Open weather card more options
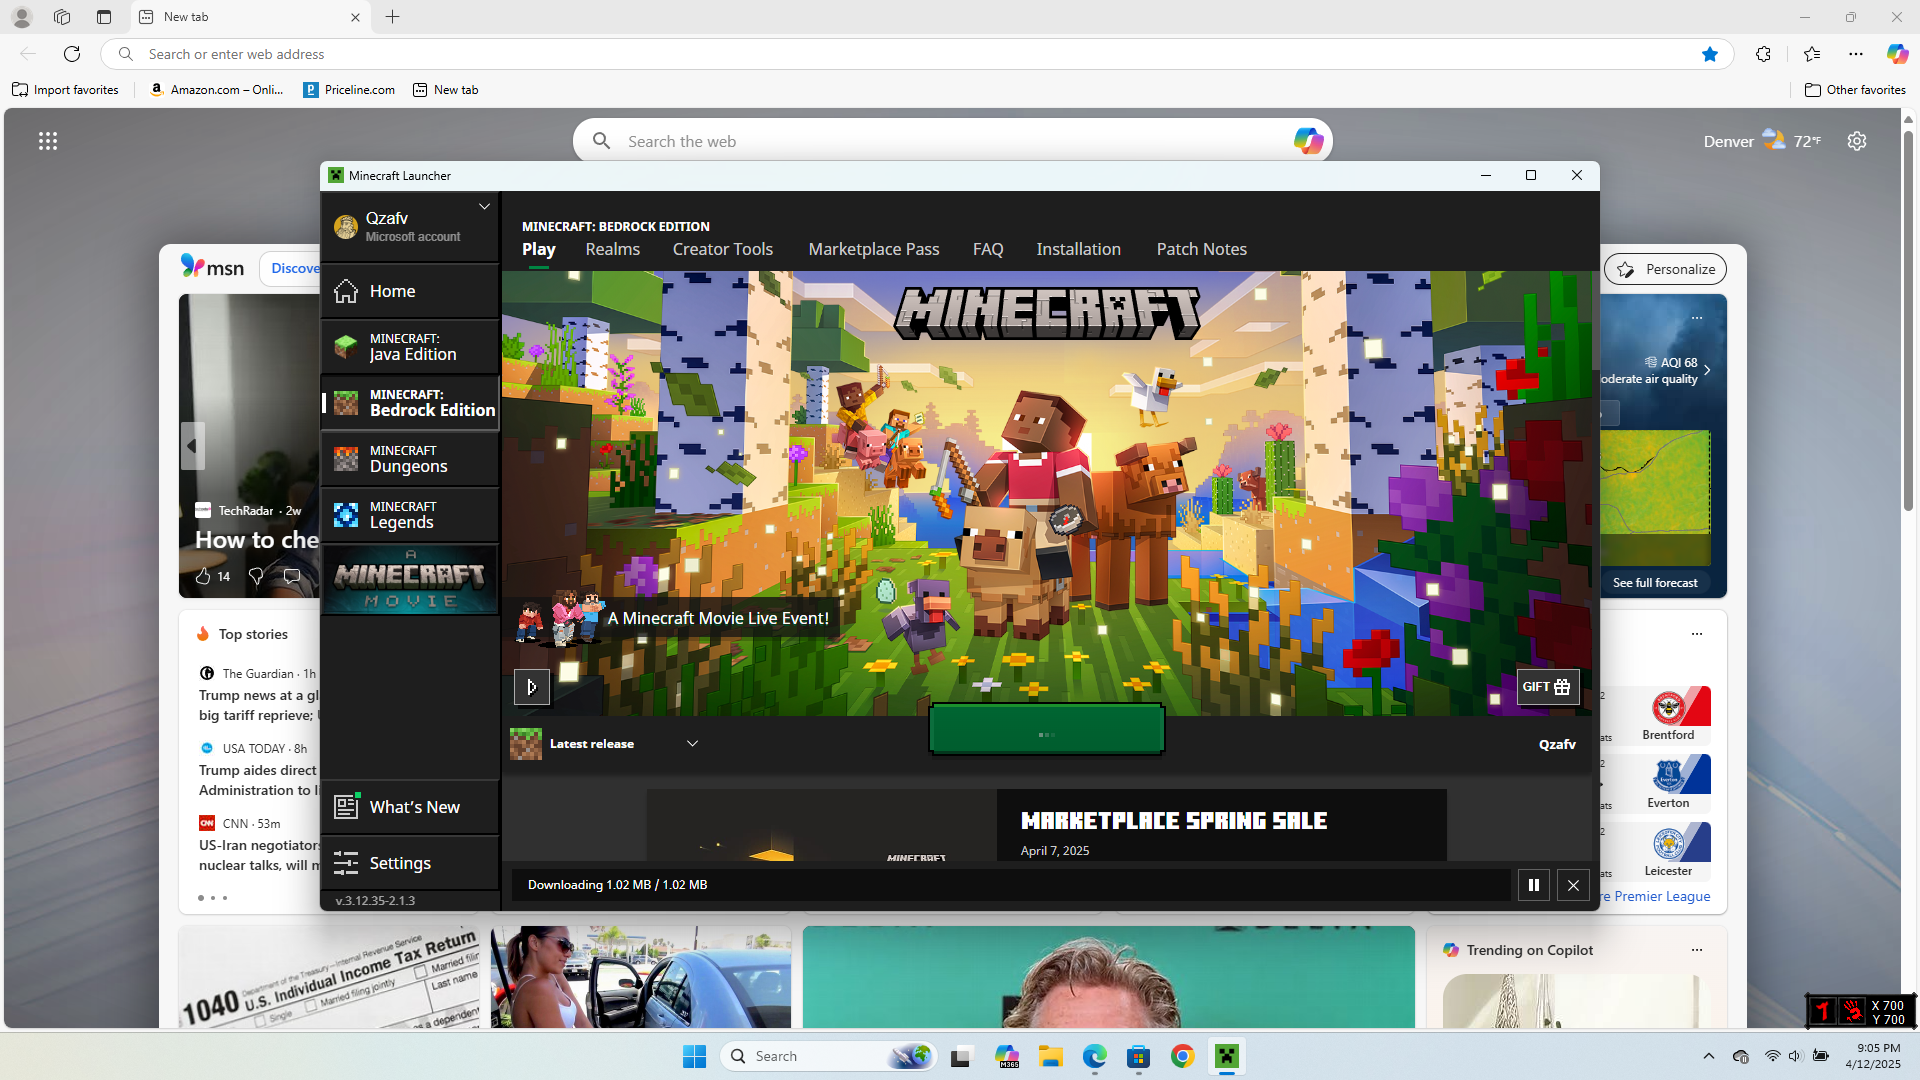This screenshot has width=1920, height=1080. (x=1697, y=318)
